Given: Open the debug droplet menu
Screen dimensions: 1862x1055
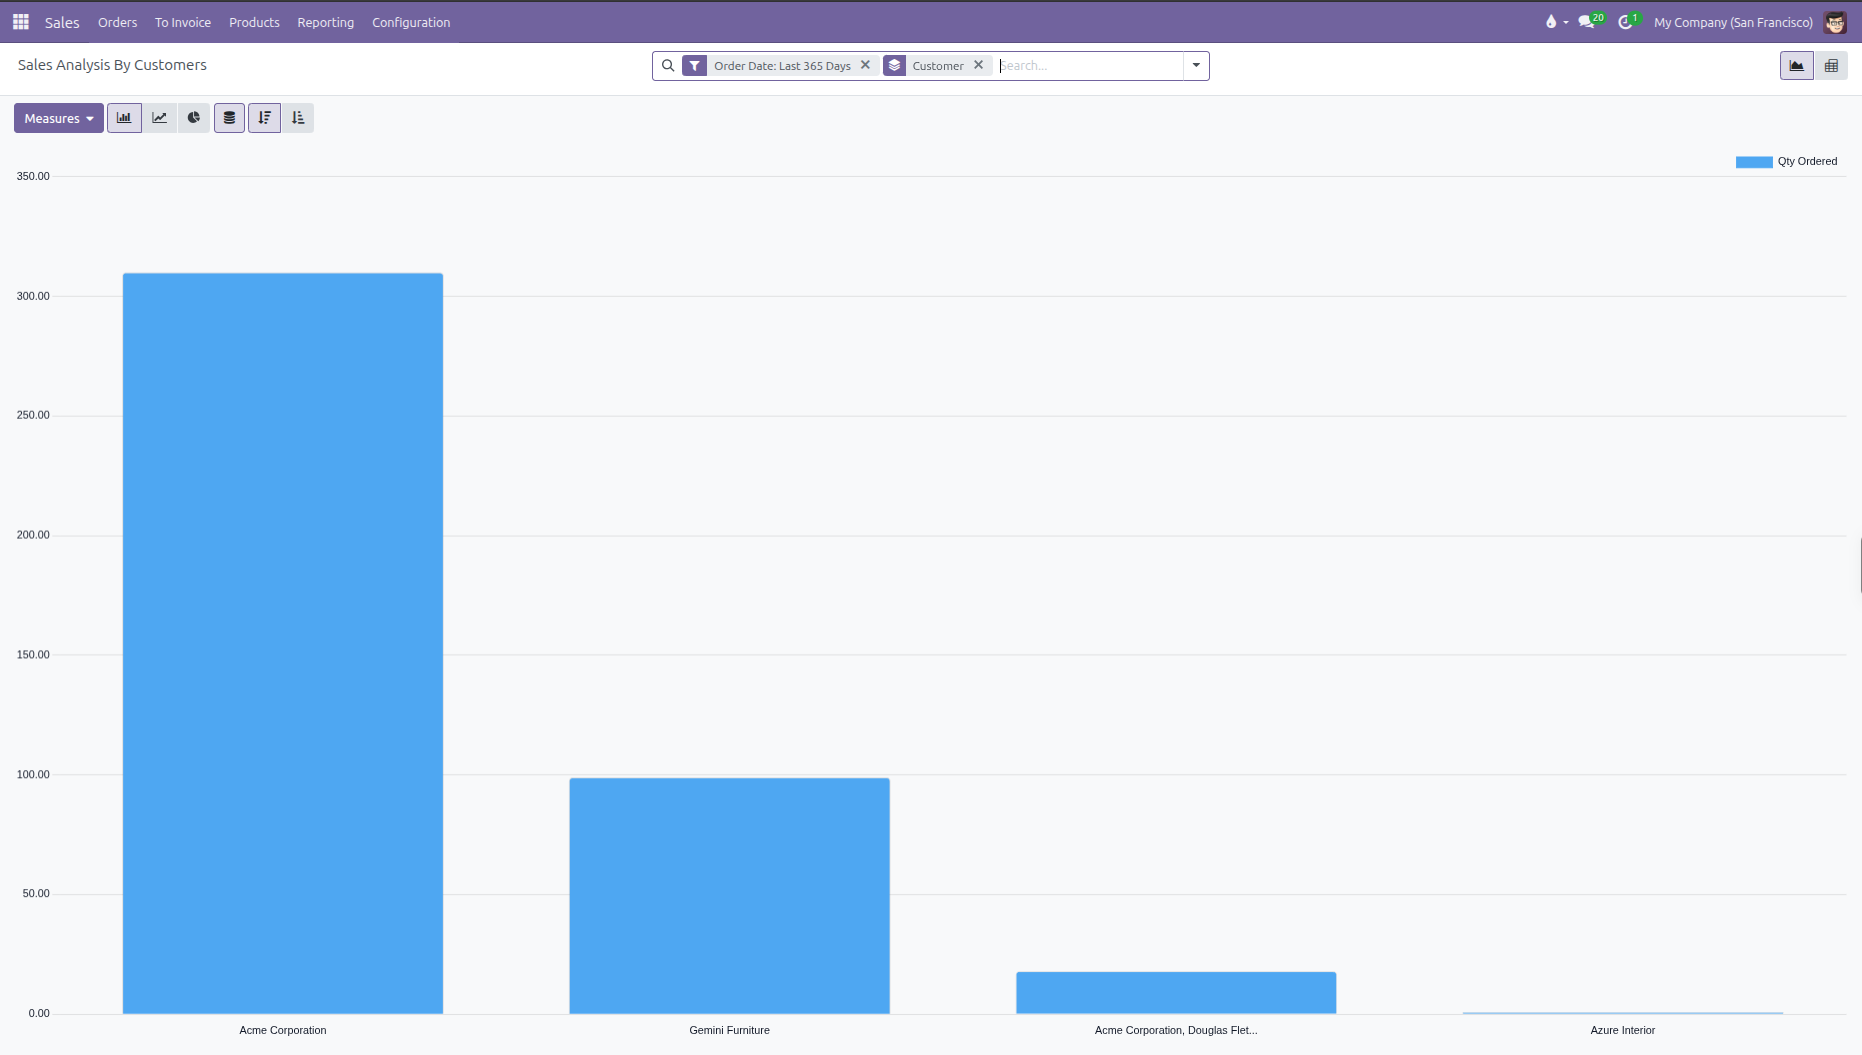Looking at the screenshot, I should point(1555,22).
